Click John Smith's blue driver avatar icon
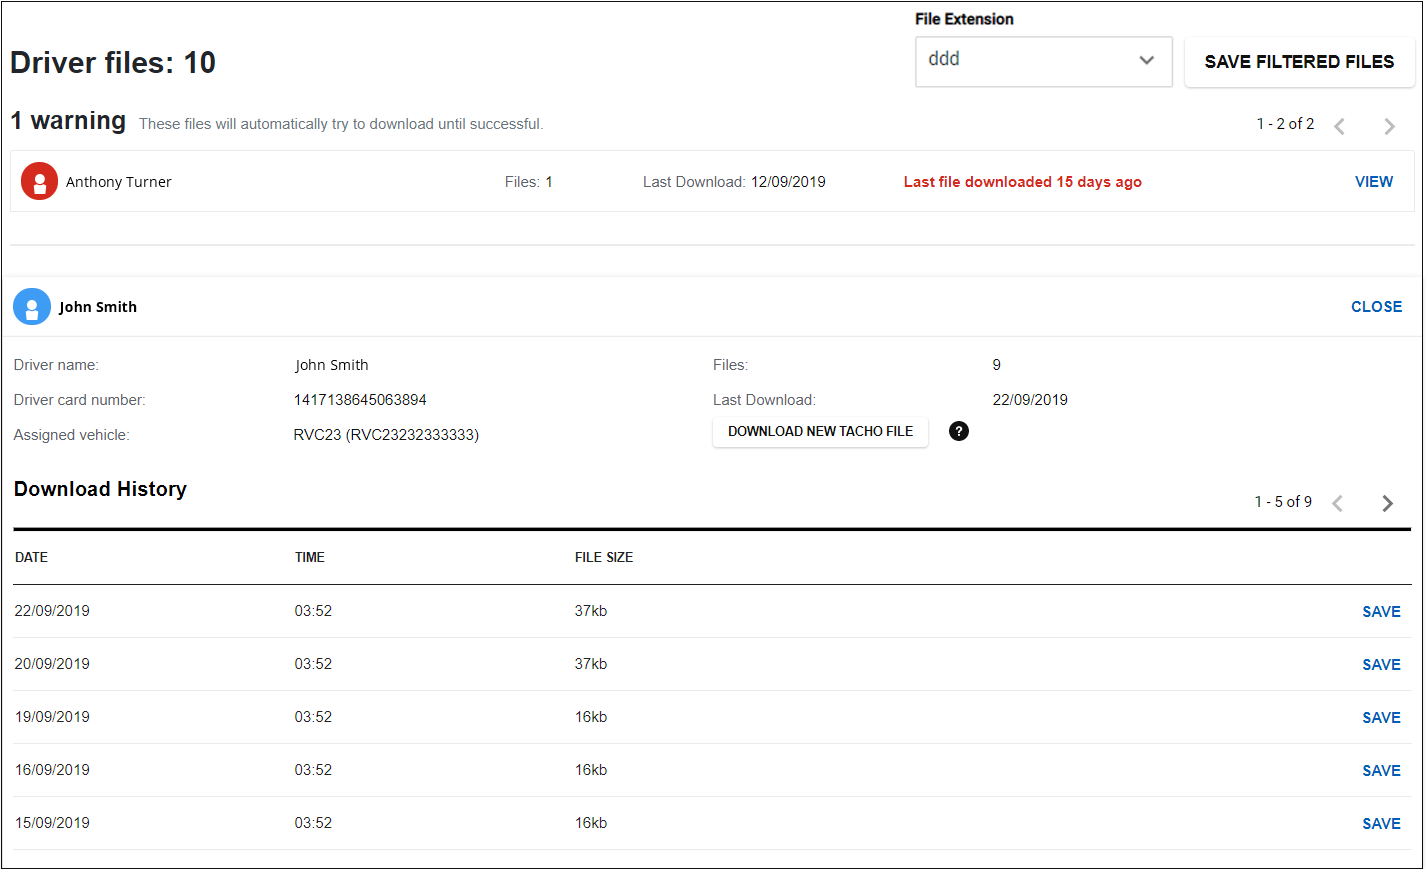Image resolution: width=1426 pixels, height=869 pixels. click(31, 306)
